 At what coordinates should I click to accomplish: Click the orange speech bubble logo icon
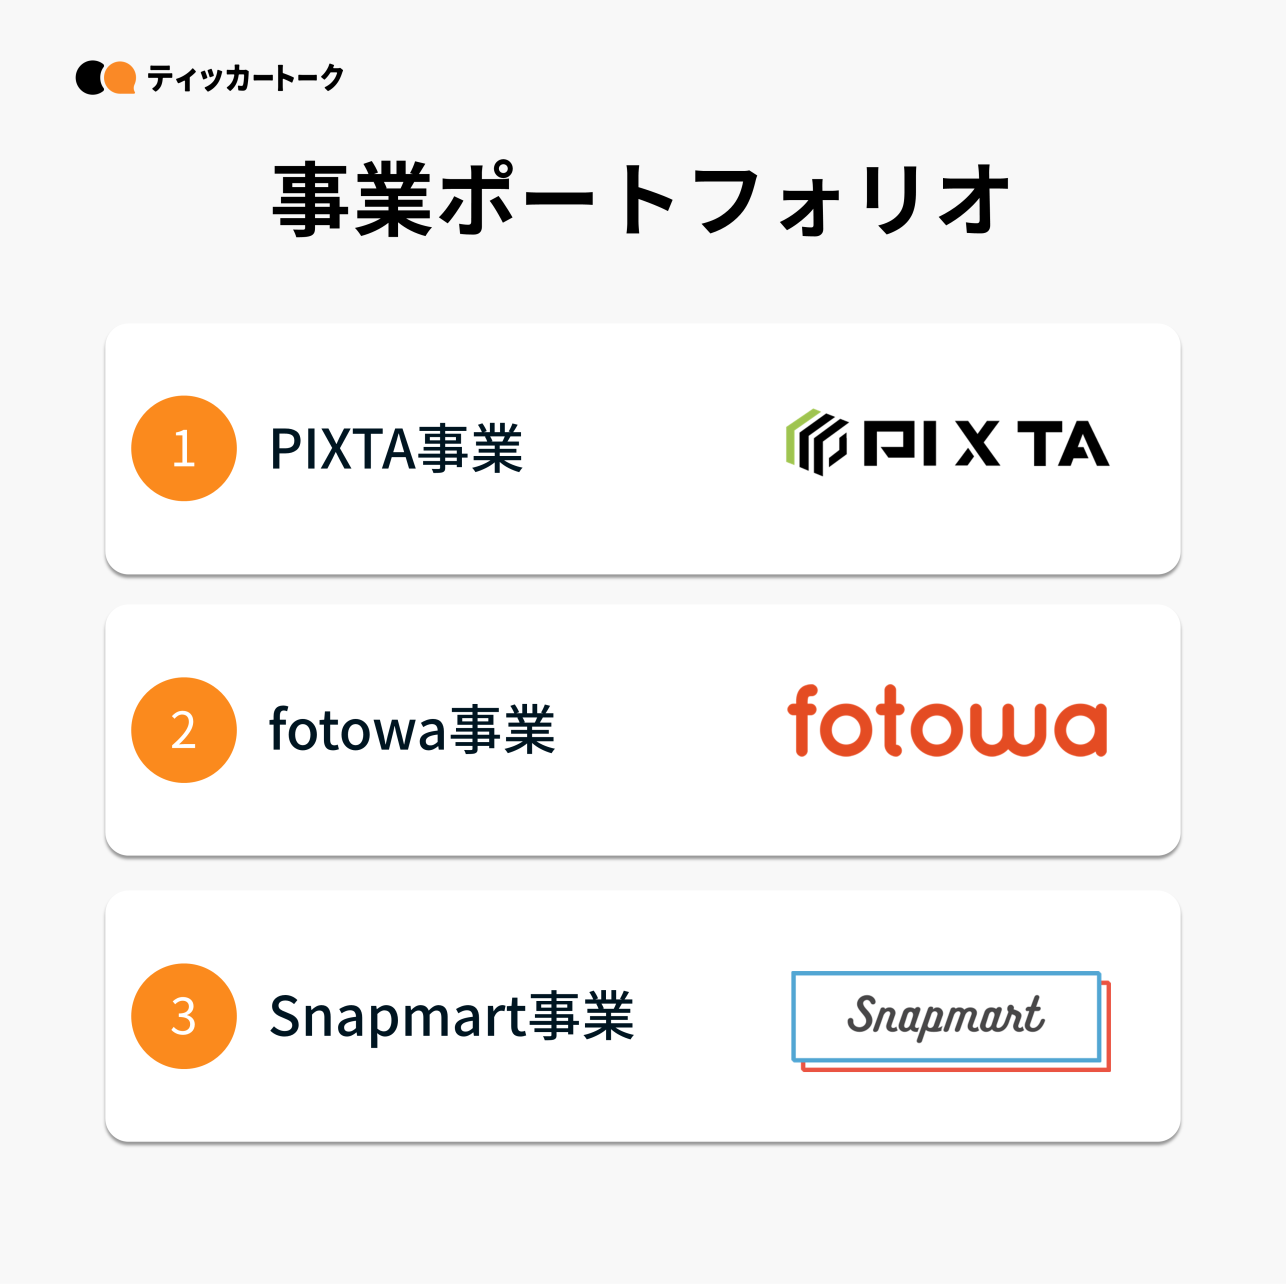(x=121, y=77)
